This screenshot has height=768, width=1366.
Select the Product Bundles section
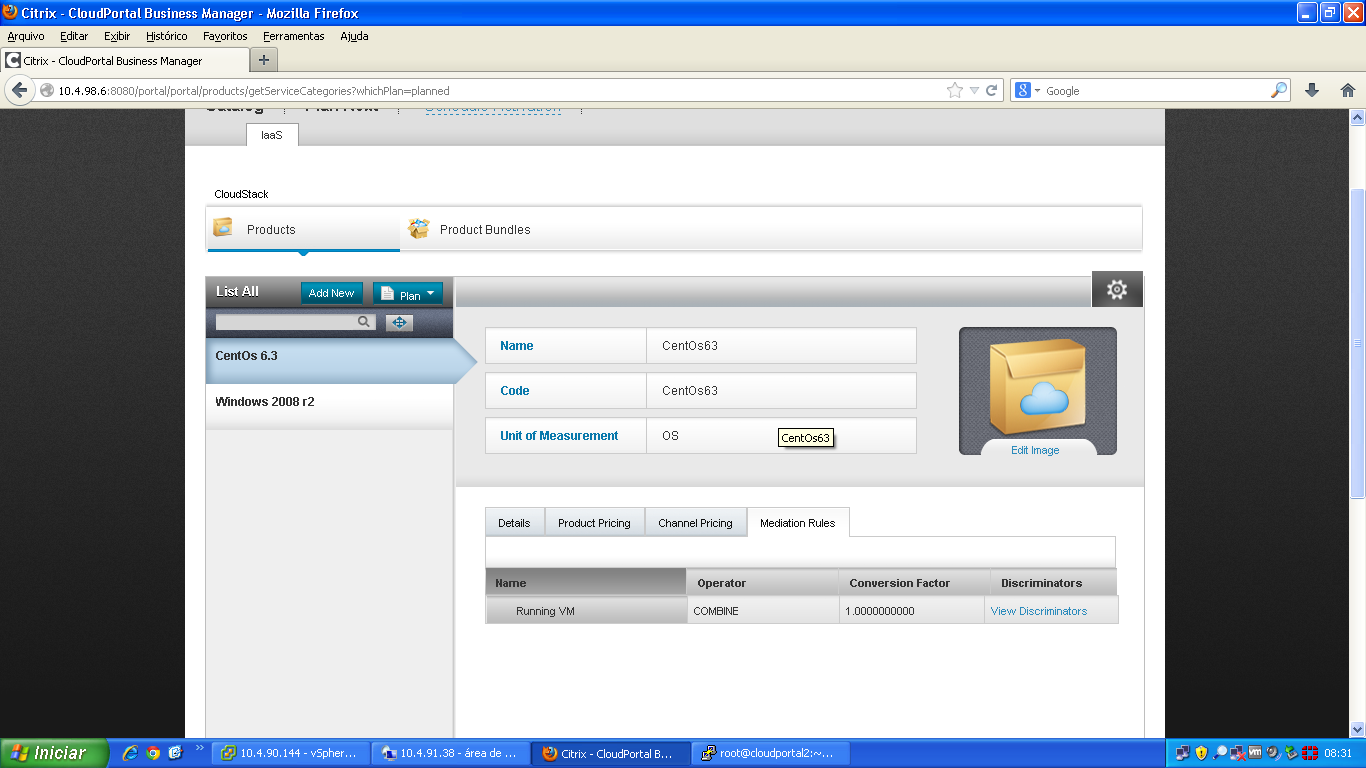pyautogui.click(x=485, y=229)
